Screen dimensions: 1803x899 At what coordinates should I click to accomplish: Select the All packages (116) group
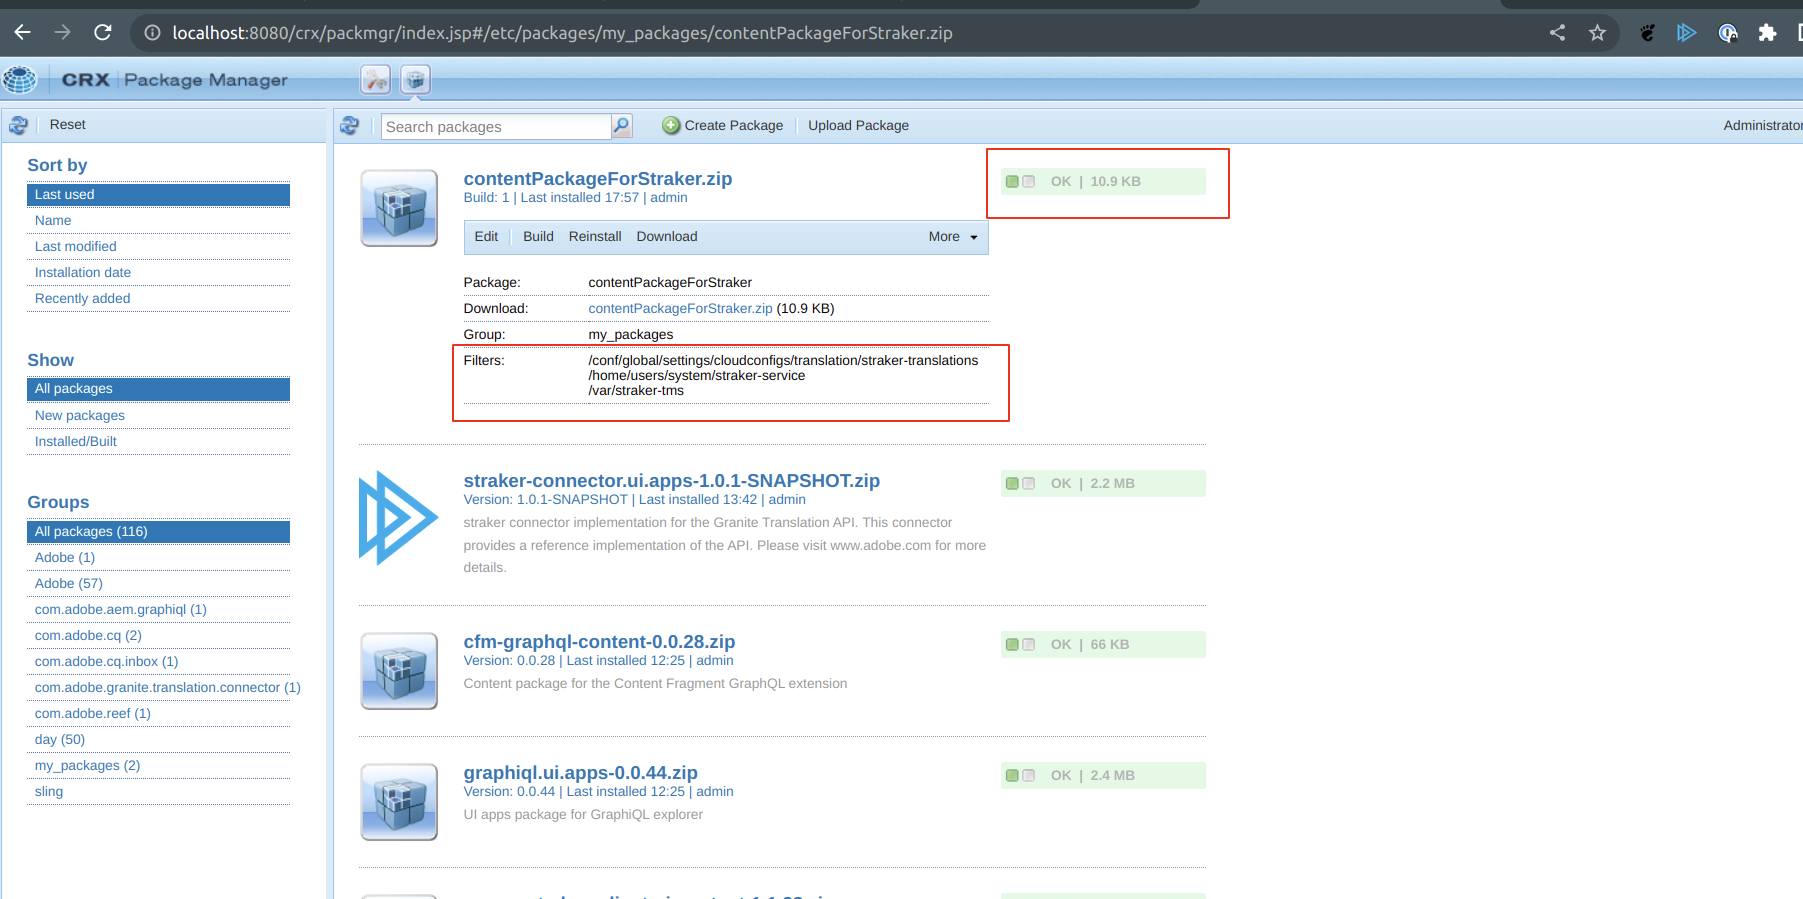pos(158,532)
